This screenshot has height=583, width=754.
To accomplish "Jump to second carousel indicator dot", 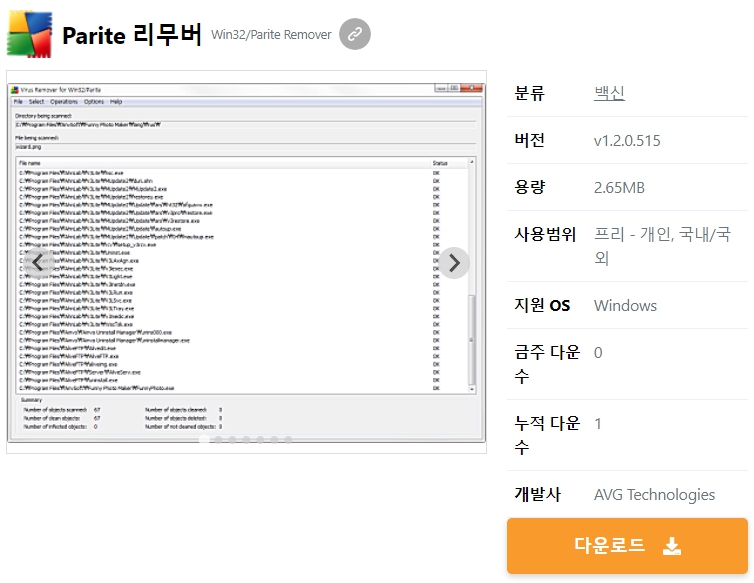I will tap(218, 439).
